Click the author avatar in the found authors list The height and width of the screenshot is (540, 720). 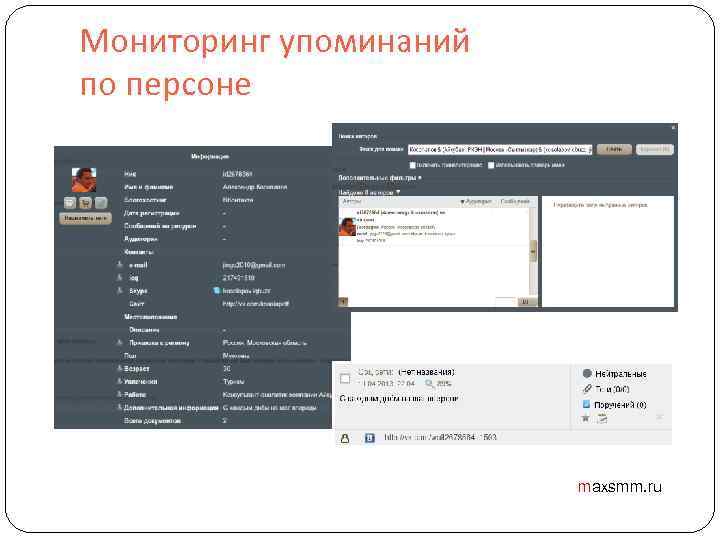(x=347, y=226)
